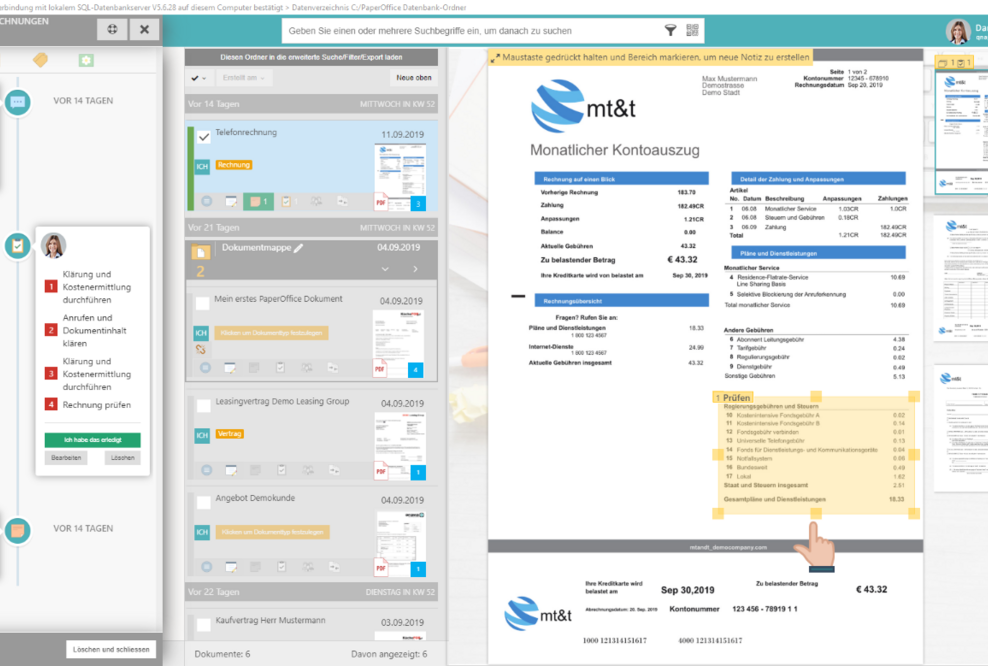Viewport: 988px width, 666px height.
Task: Open the Erstellt am sorting dropdown
Action: [x=243, y=78]
